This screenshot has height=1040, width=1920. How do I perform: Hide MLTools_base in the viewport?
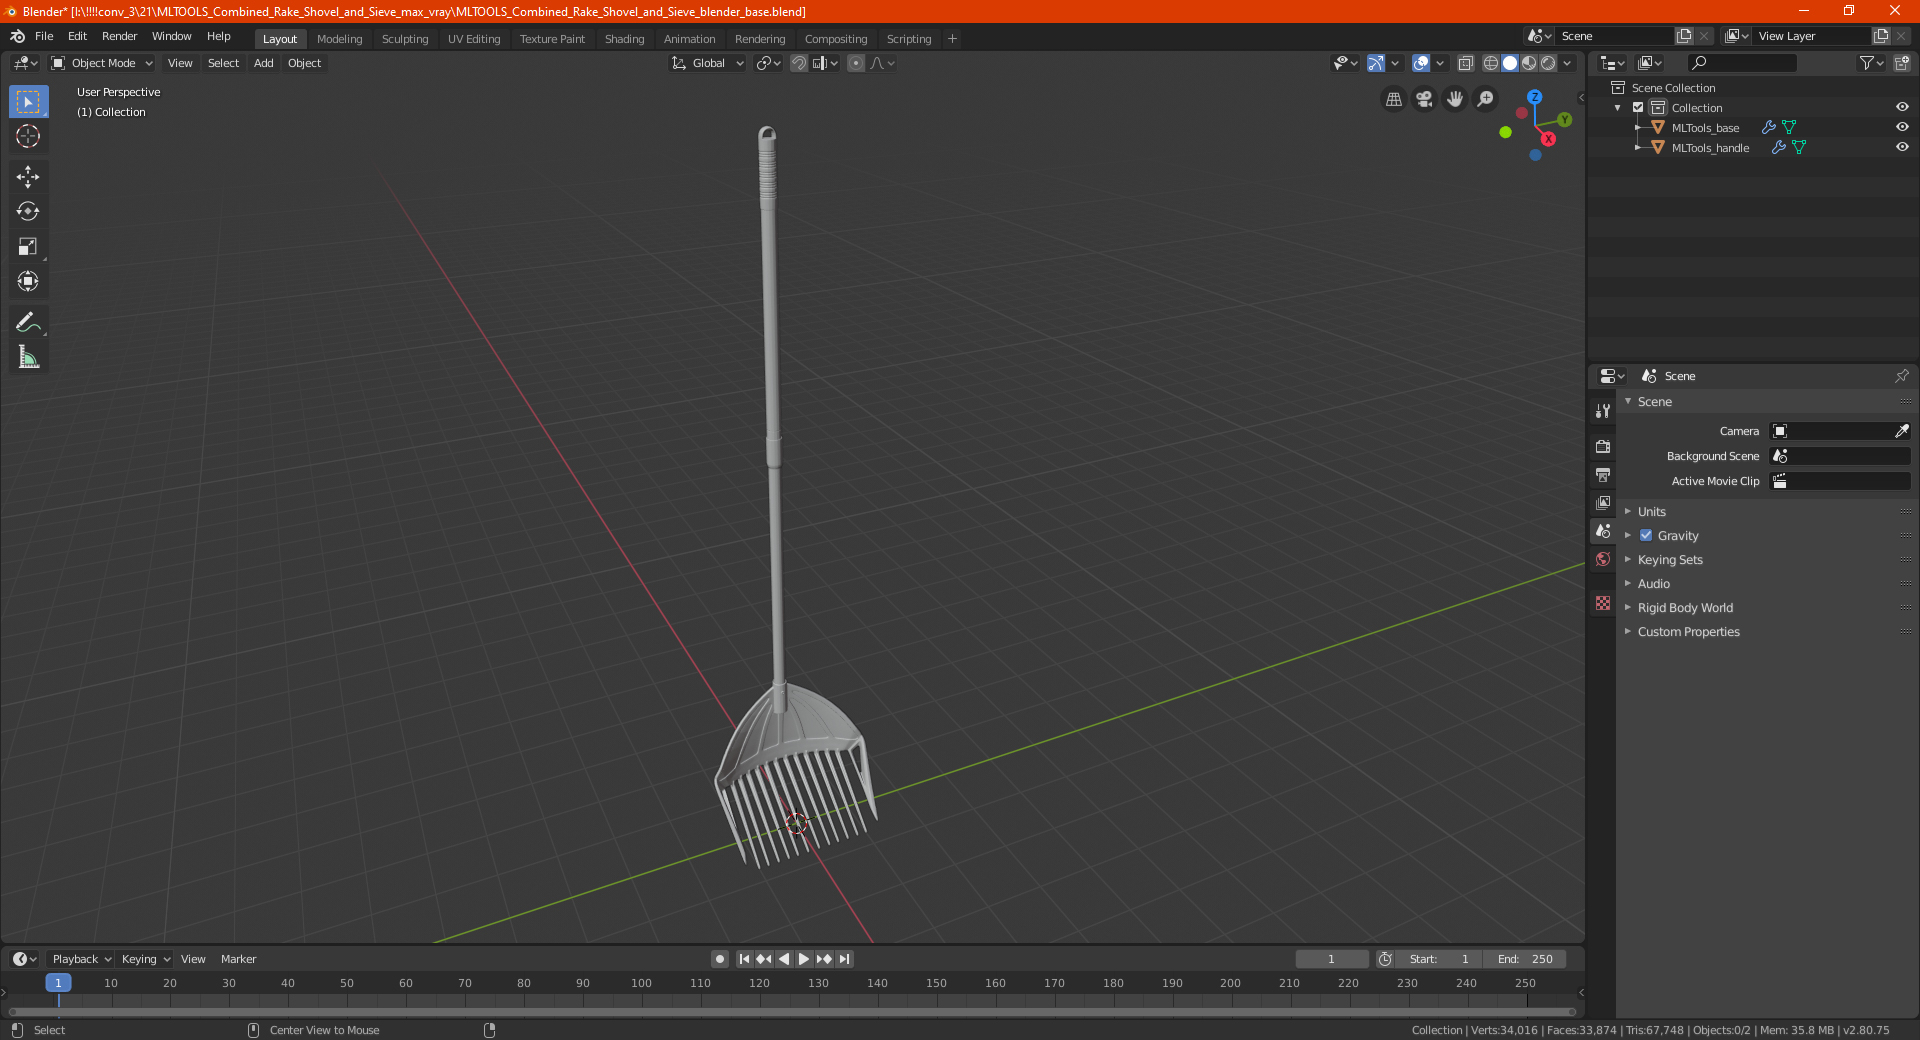point(1902,127)
